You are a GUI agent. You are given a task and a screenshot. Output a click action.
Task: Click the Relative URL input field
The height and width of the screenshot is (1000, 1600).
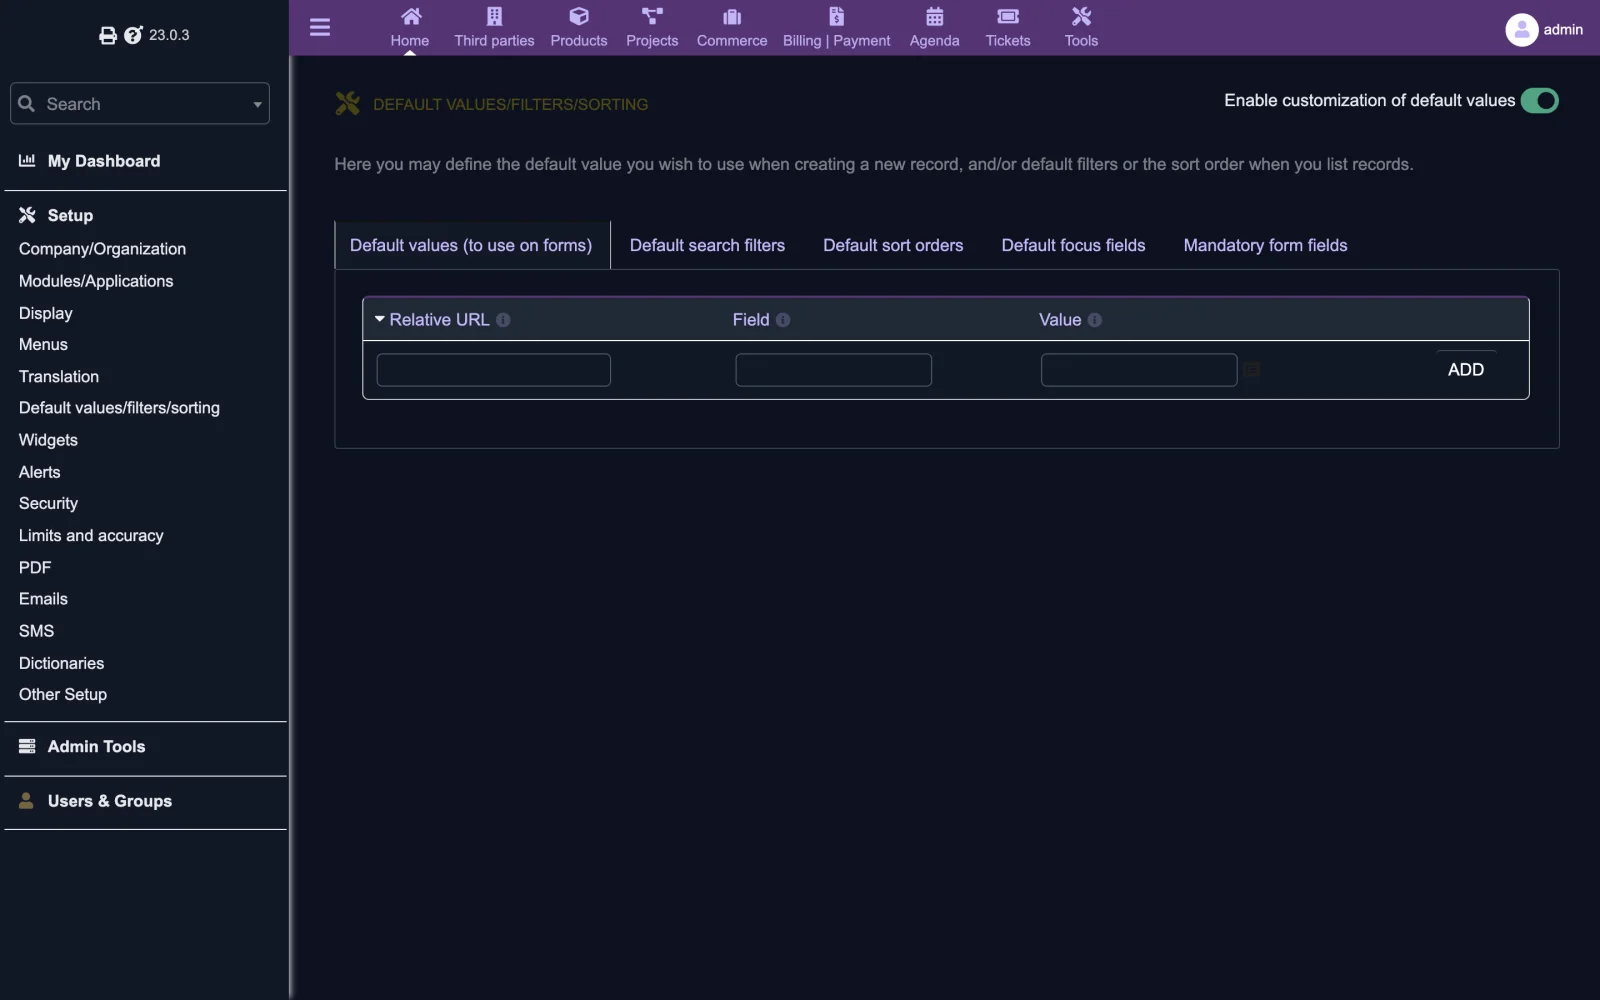point(493,370)
